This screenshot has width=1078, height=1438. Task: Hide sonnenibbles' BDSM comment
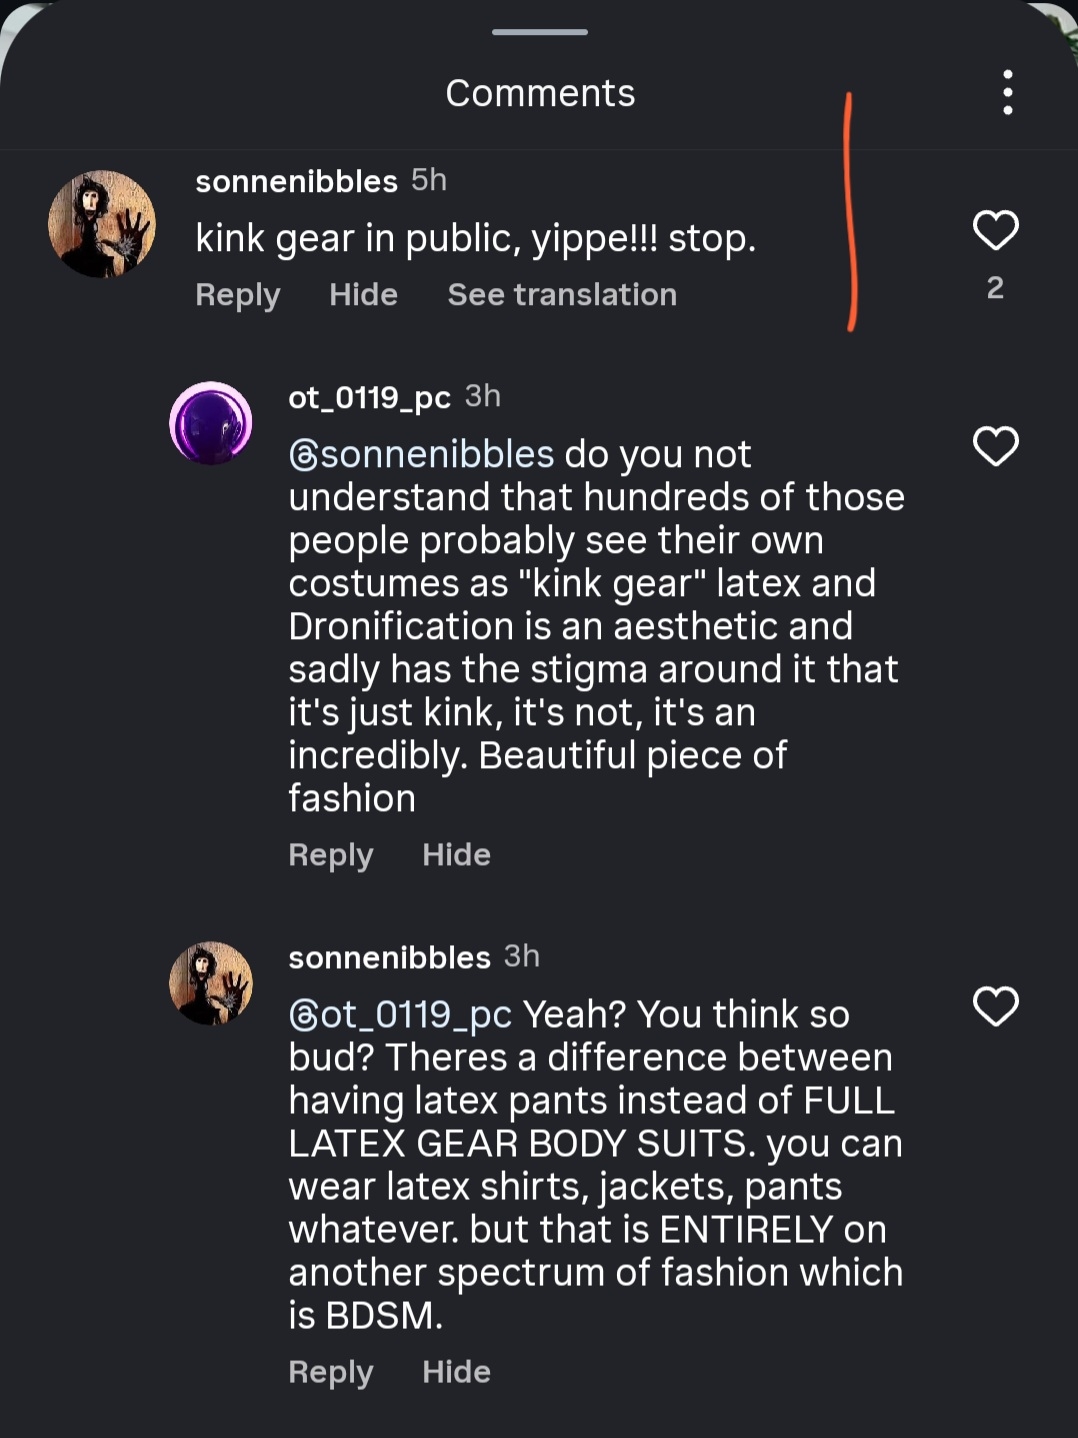click(456, 1372)
